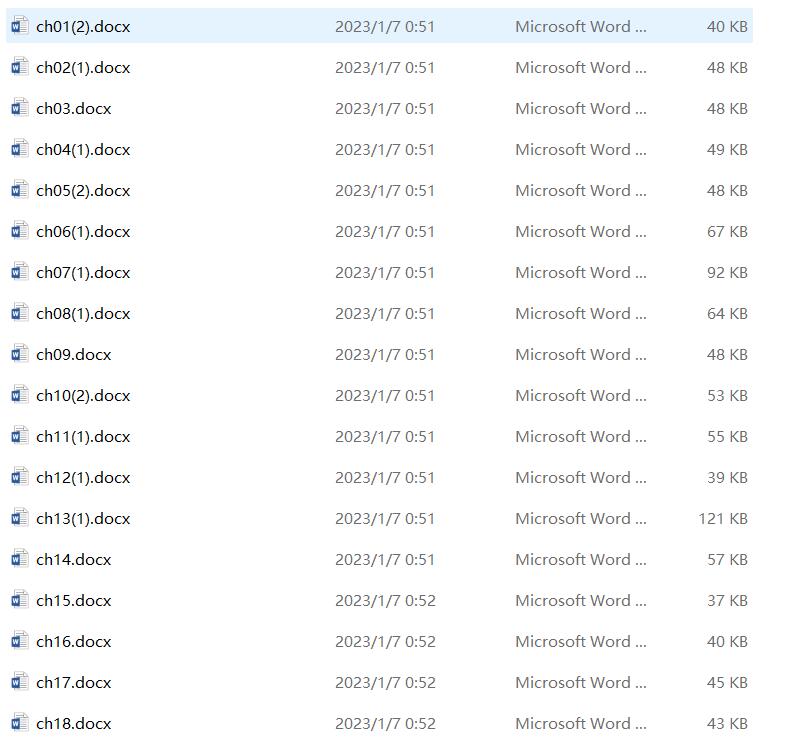785x753 pixels.
Task: Click the Word icon of ch11(1).docx
Action: tap(20, 437)
